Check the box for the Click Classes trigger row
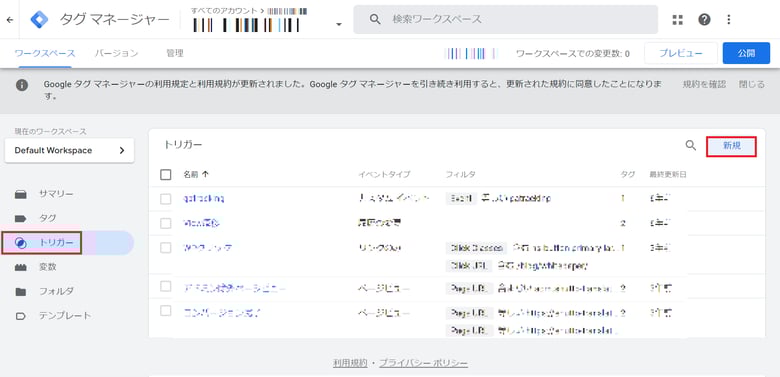780x377 pixels. pyautogui.click(x=166, y=248)
